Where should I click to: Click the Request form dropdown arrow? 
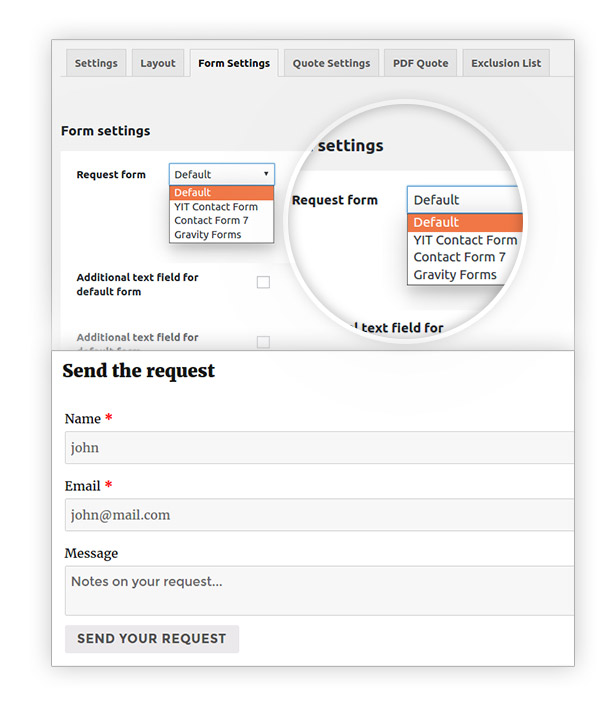(x=266, y=174)
